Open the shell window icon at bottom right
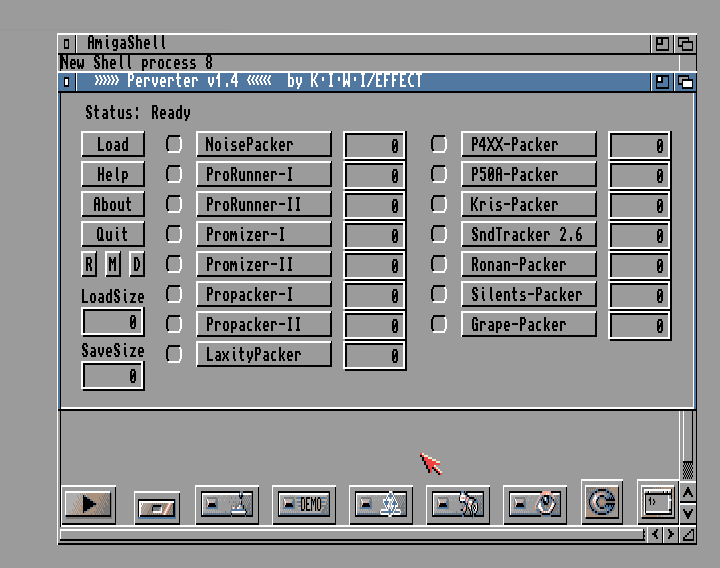The height and width of the screenshot is (568, 720). click(656, 502)
